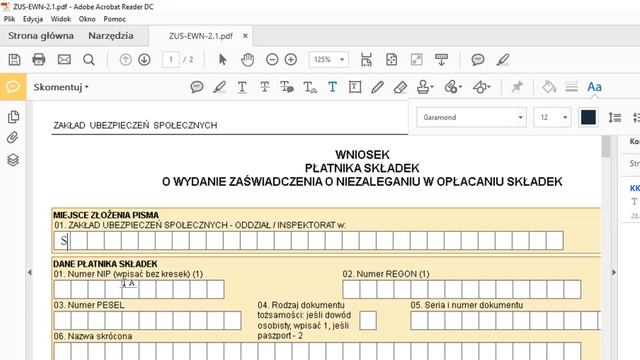Image resolution: width=640 pixels, height=360 pixels.
Task: Select the add text box tool
Action: tap(355, 87)
